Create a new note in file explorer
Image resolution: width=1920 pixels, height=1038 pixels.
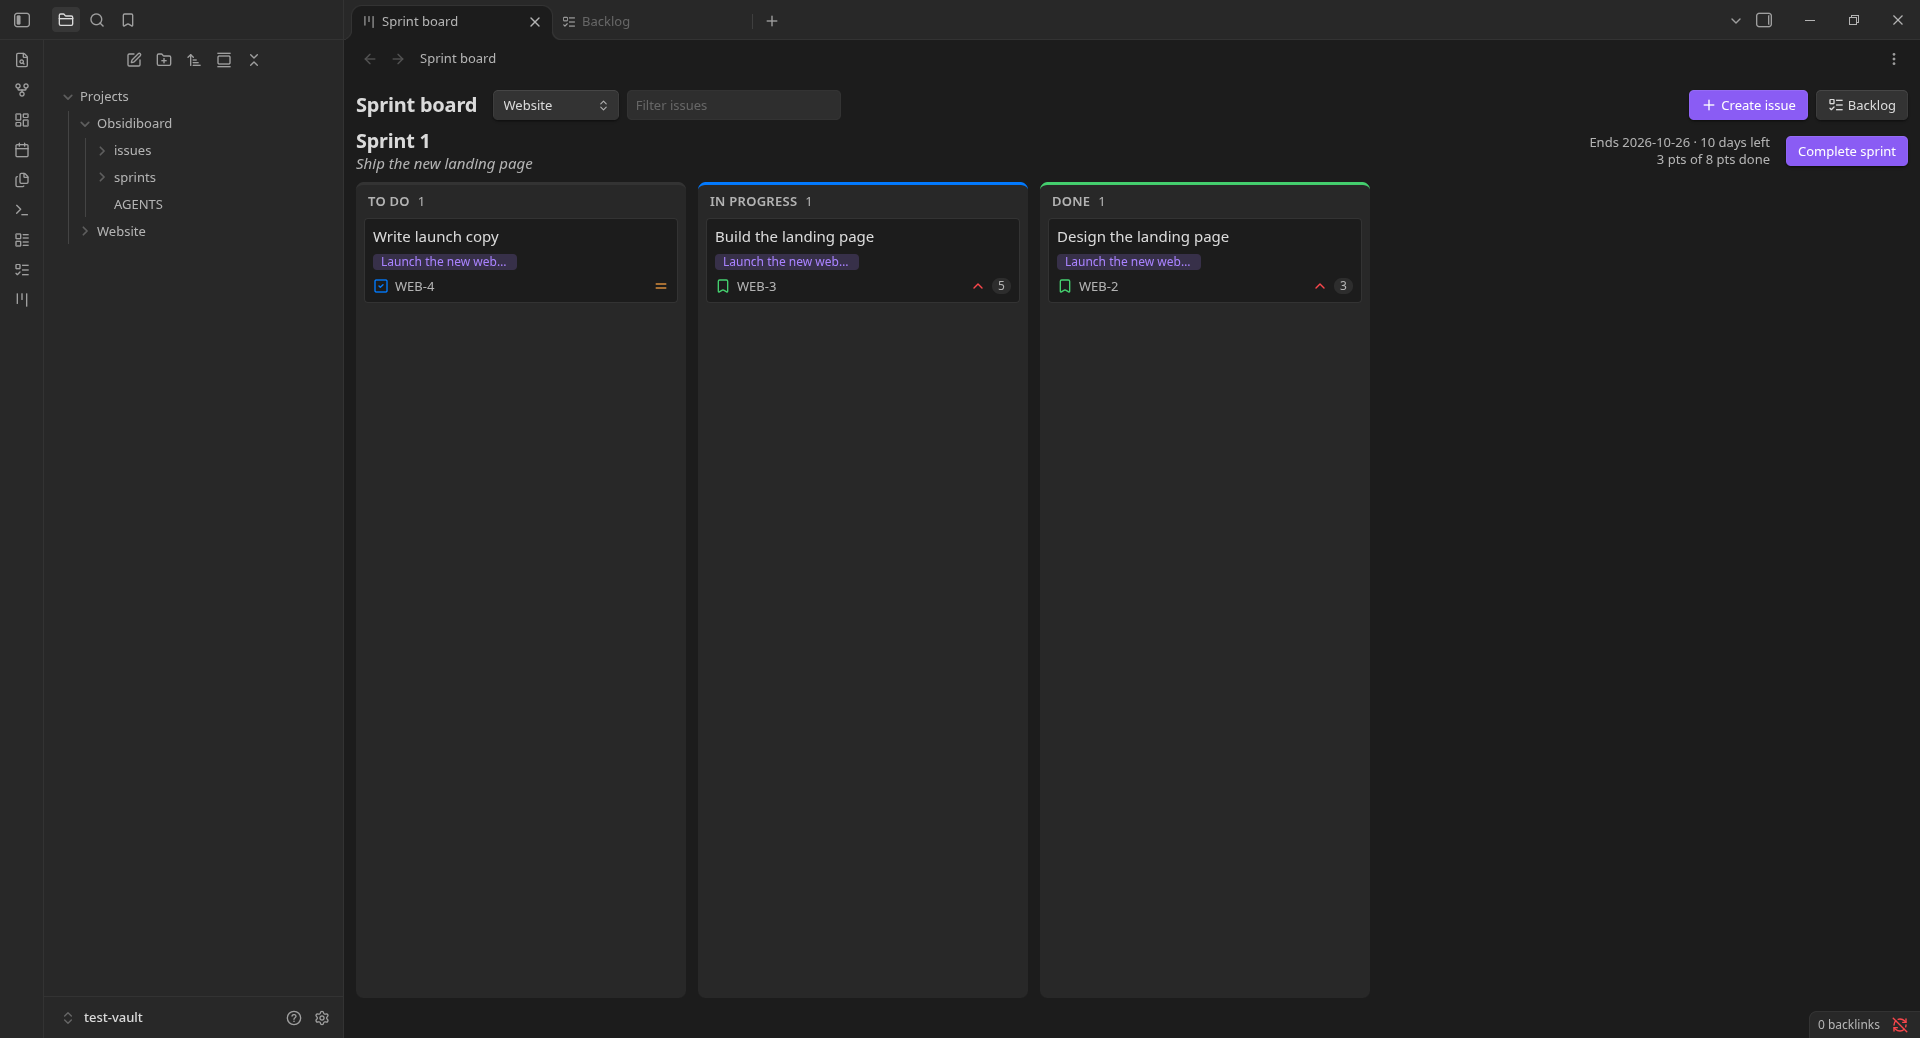coord(134,60)
